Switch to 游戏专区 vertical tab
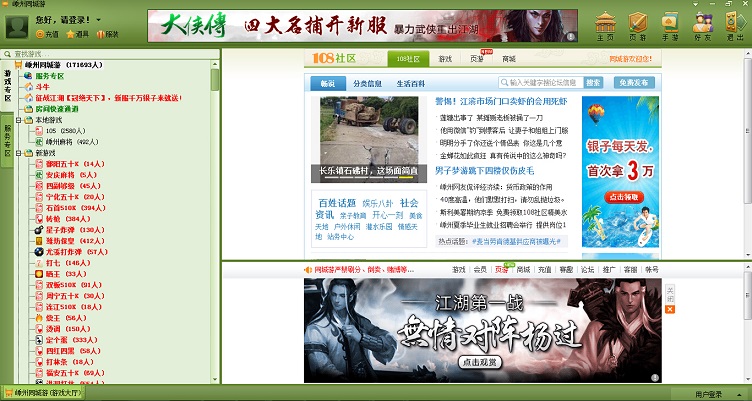Viewport: 752px width, 401px height. (7, 85)
